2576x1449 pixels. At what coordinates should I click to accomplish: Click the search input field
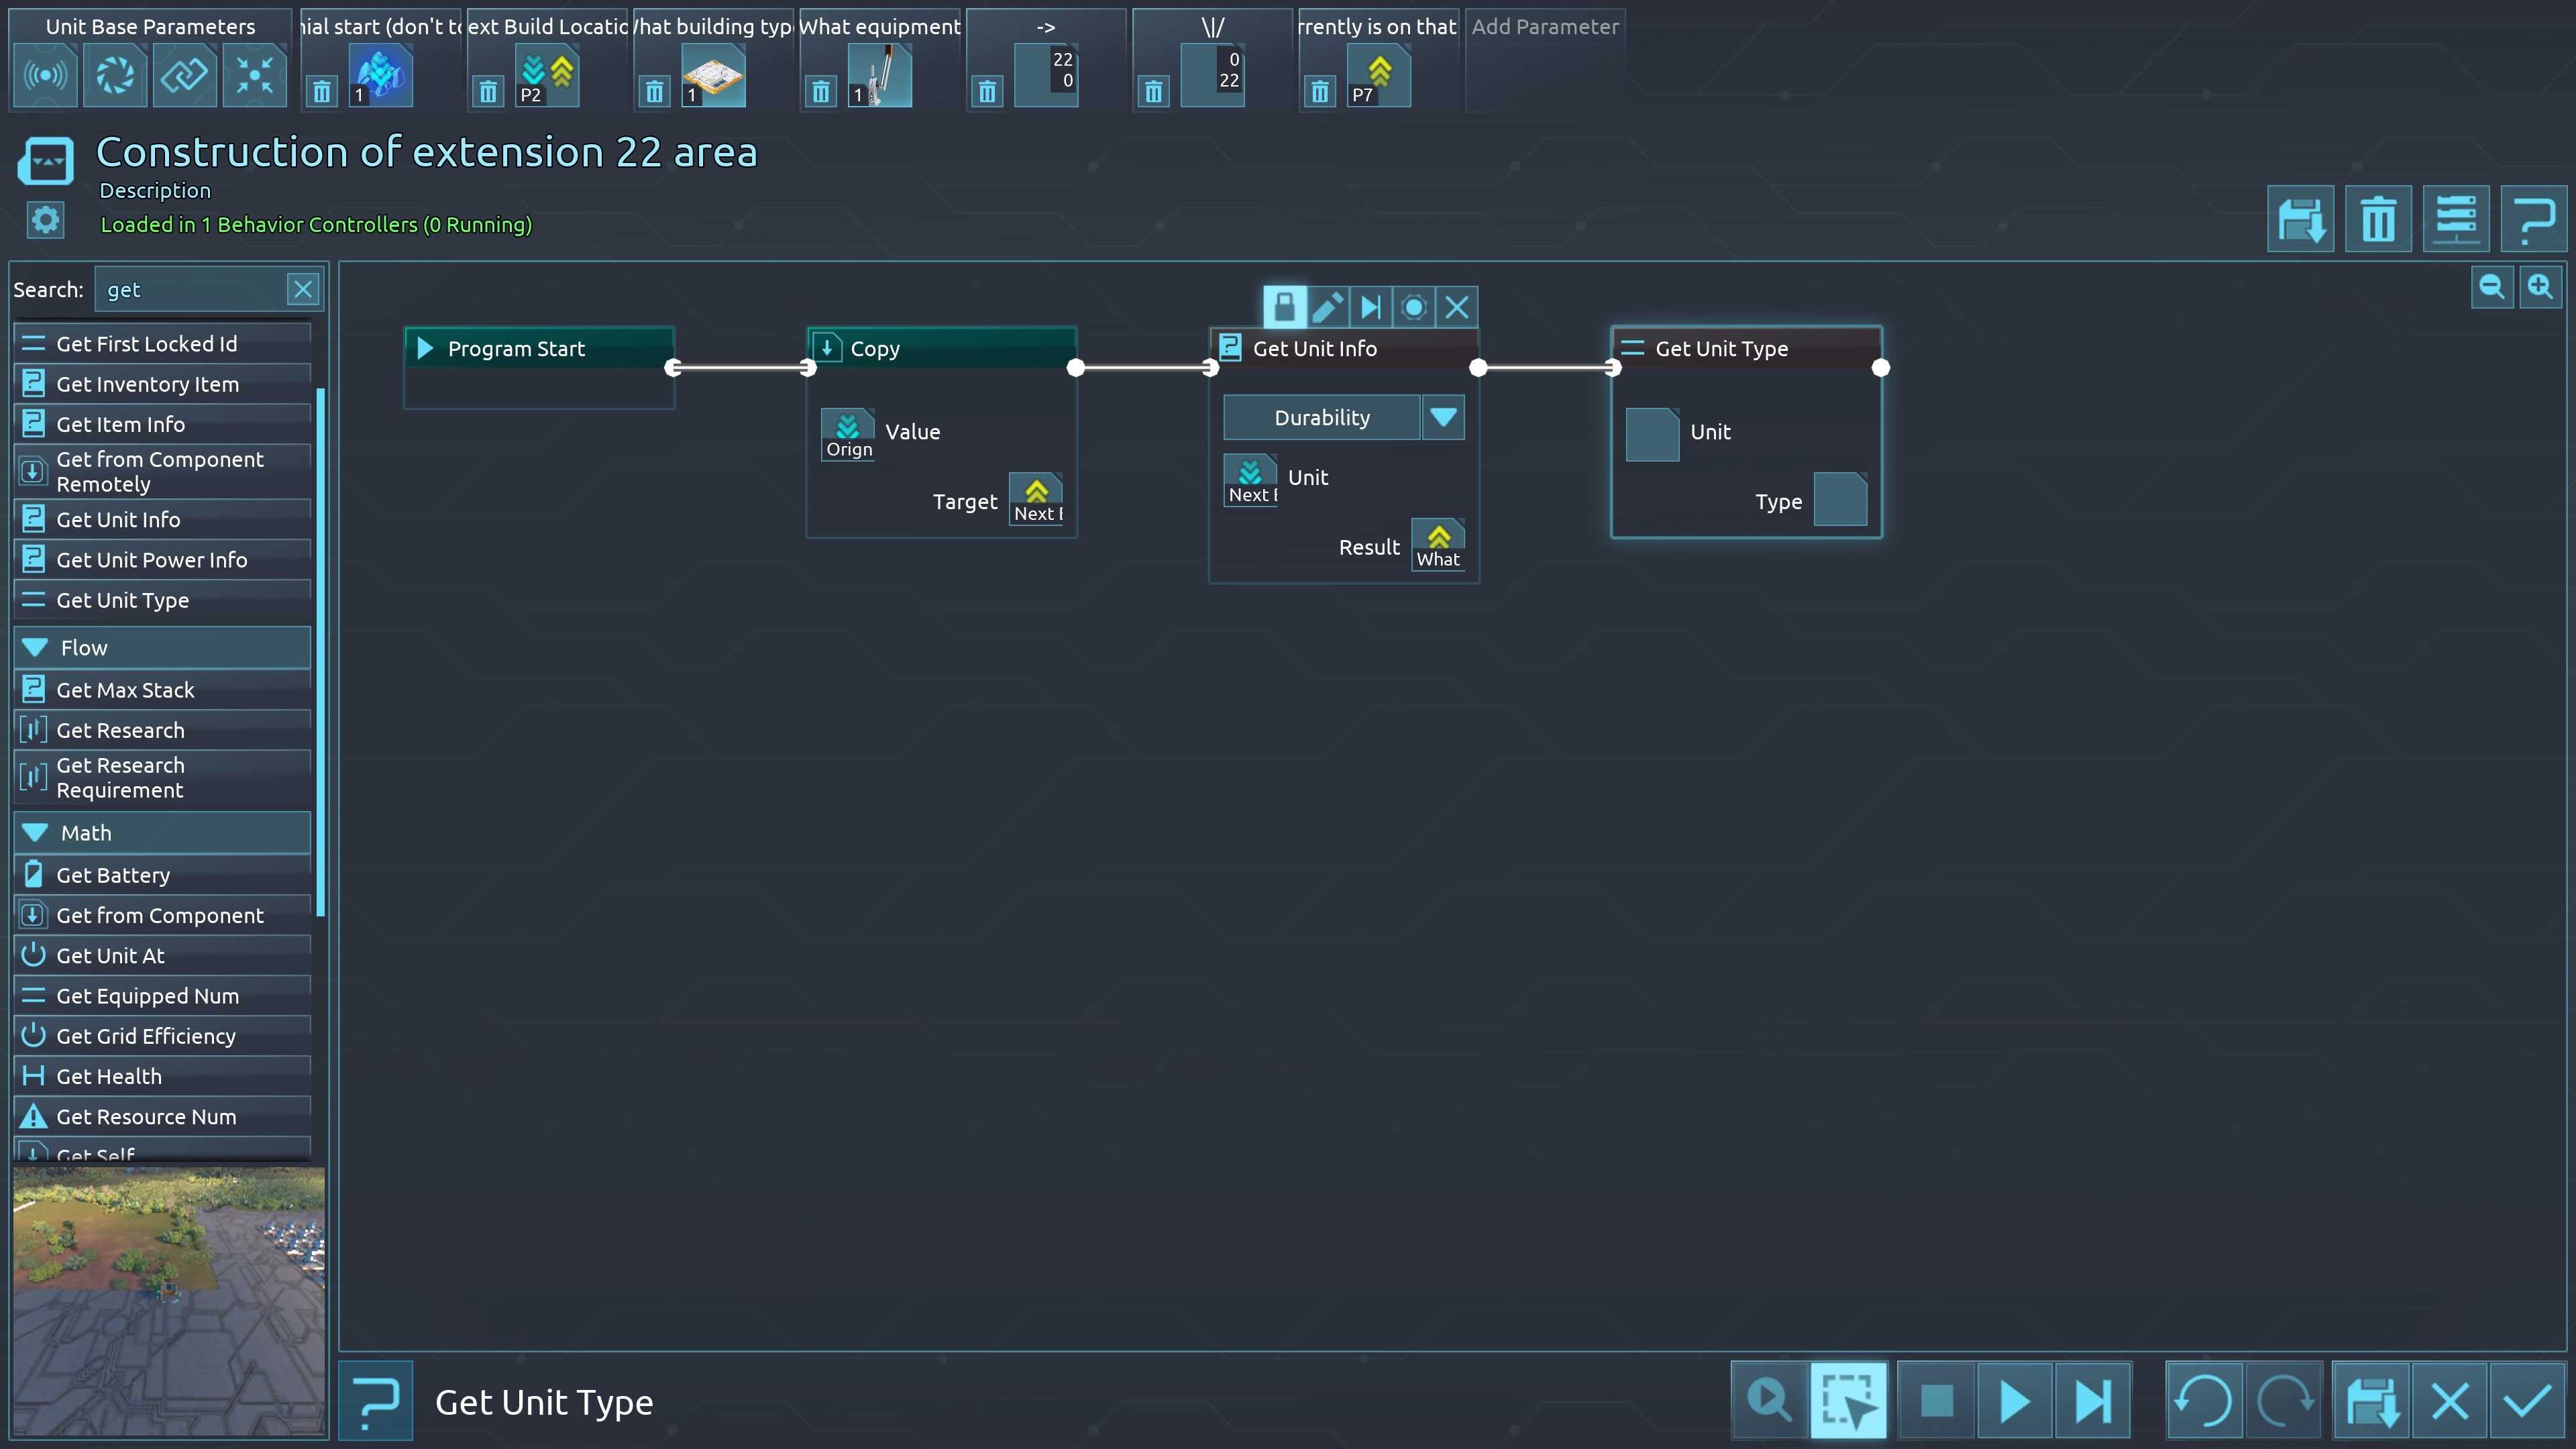pyautogui.click(x=190, y=290)
